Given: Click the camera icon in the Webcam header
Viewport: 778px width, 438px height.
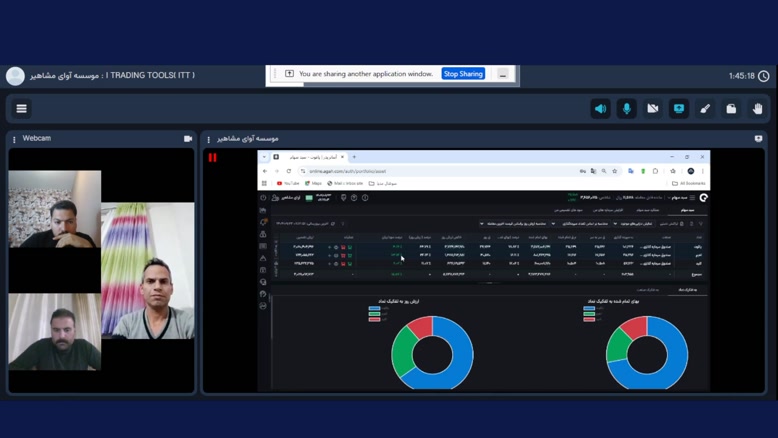Looking at the screenshot, I should [188, 139].
